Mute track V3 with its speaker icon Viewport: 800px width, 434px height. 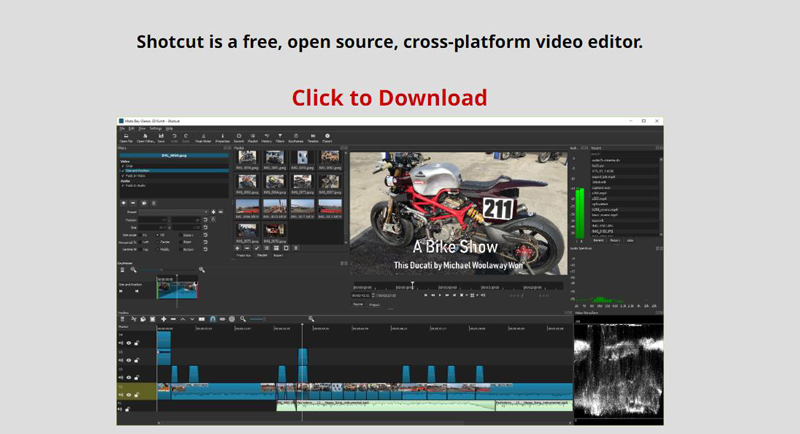[120, 360]
